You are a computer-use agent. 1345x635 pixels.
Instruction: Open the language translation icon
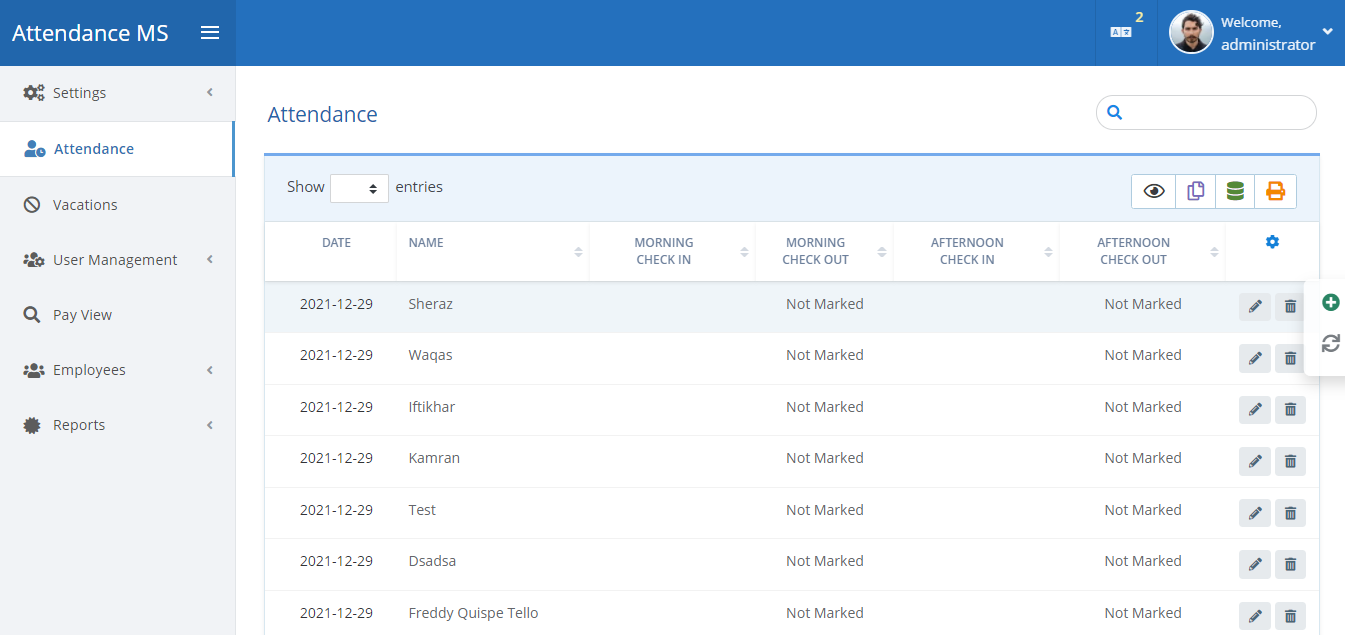click(1121, 33)
